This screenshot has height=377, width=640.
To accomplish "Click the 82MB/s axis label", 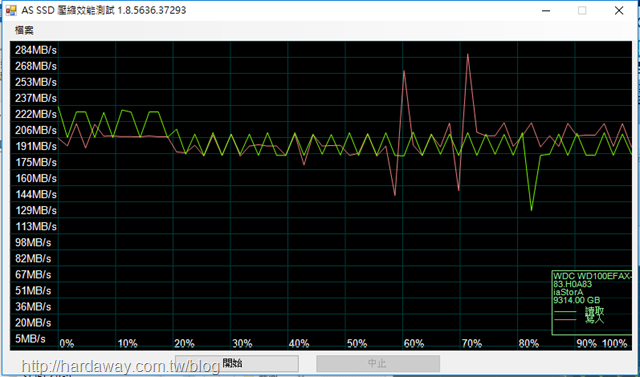I will [33, 259].
